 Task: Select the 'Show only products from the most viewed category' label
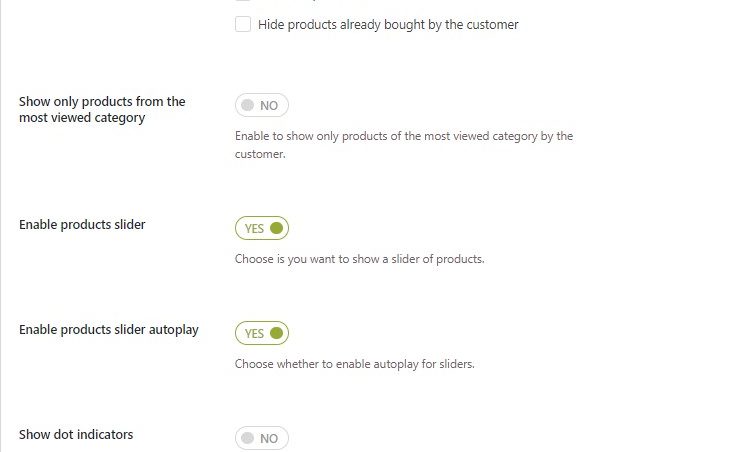pos(102,109)
